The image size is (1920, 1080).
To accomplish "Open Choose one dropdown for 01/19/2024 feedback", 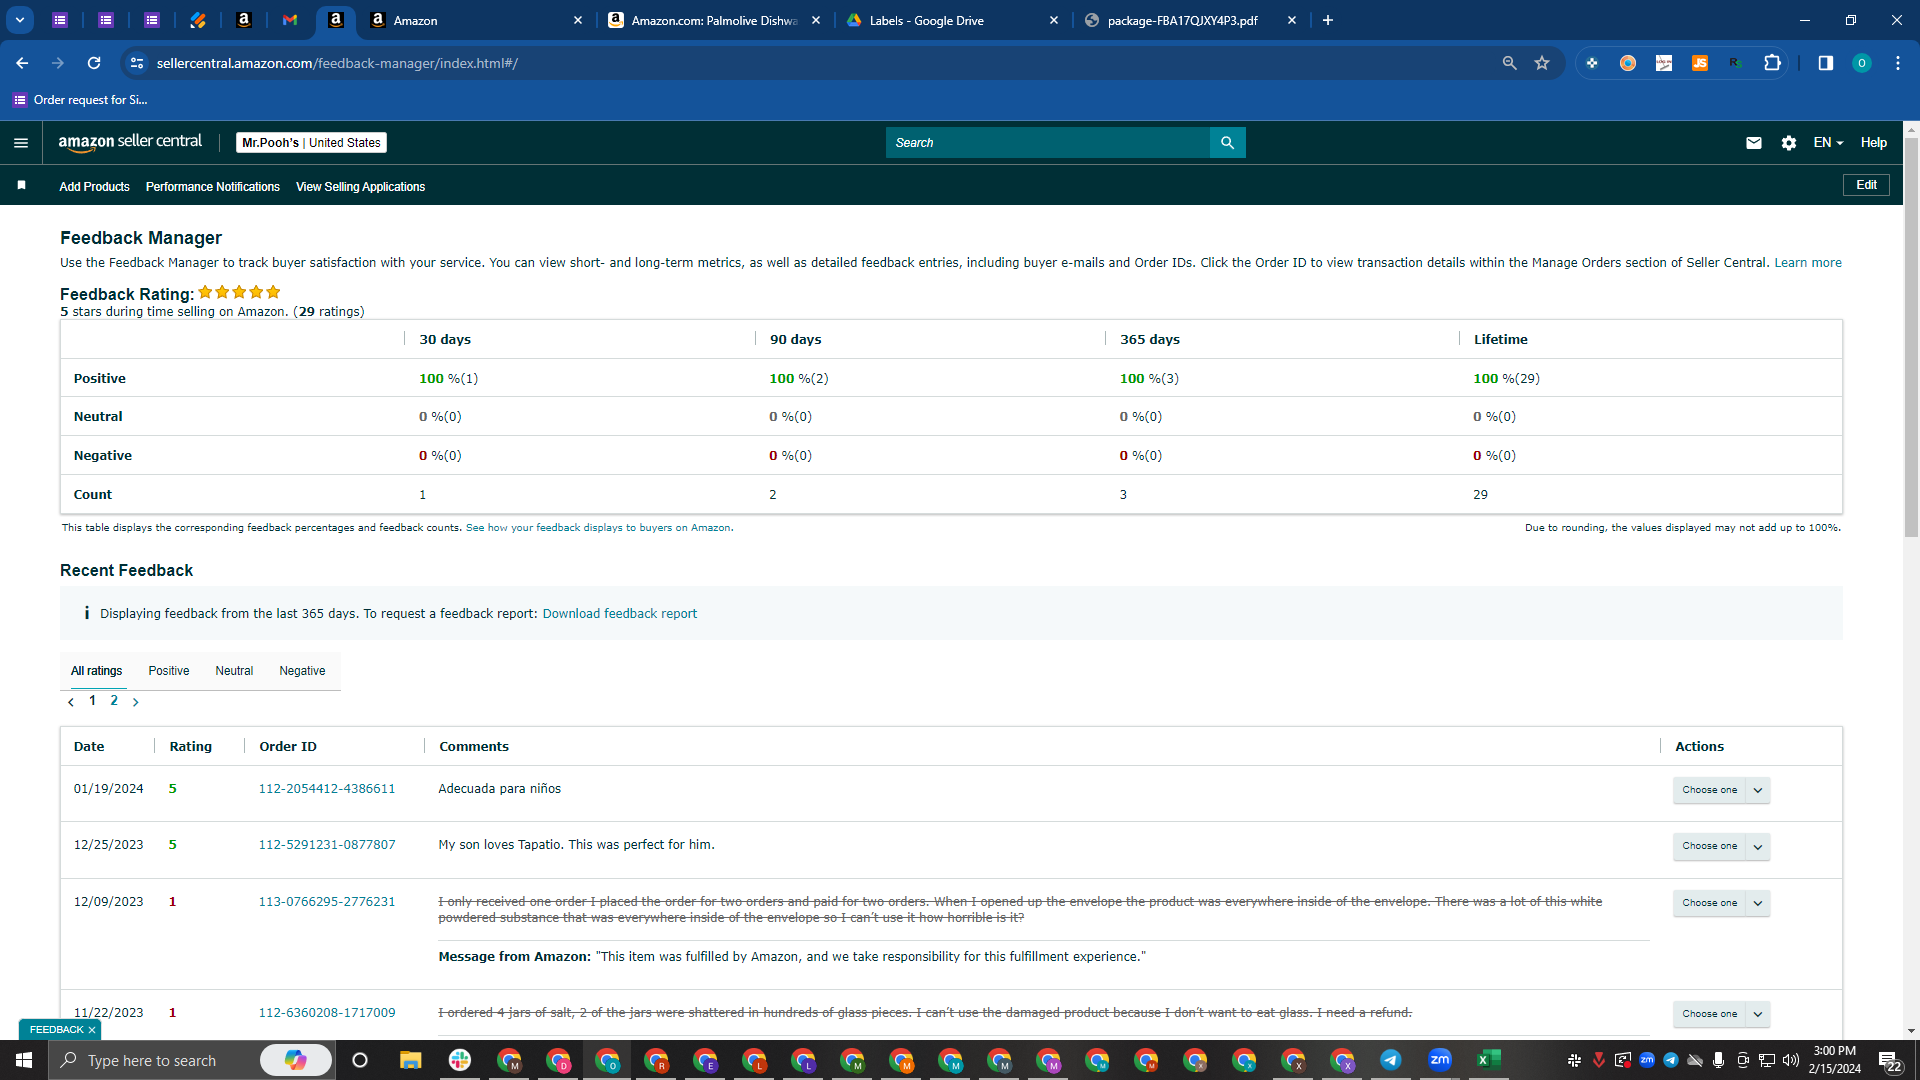I will point(1721,790).
